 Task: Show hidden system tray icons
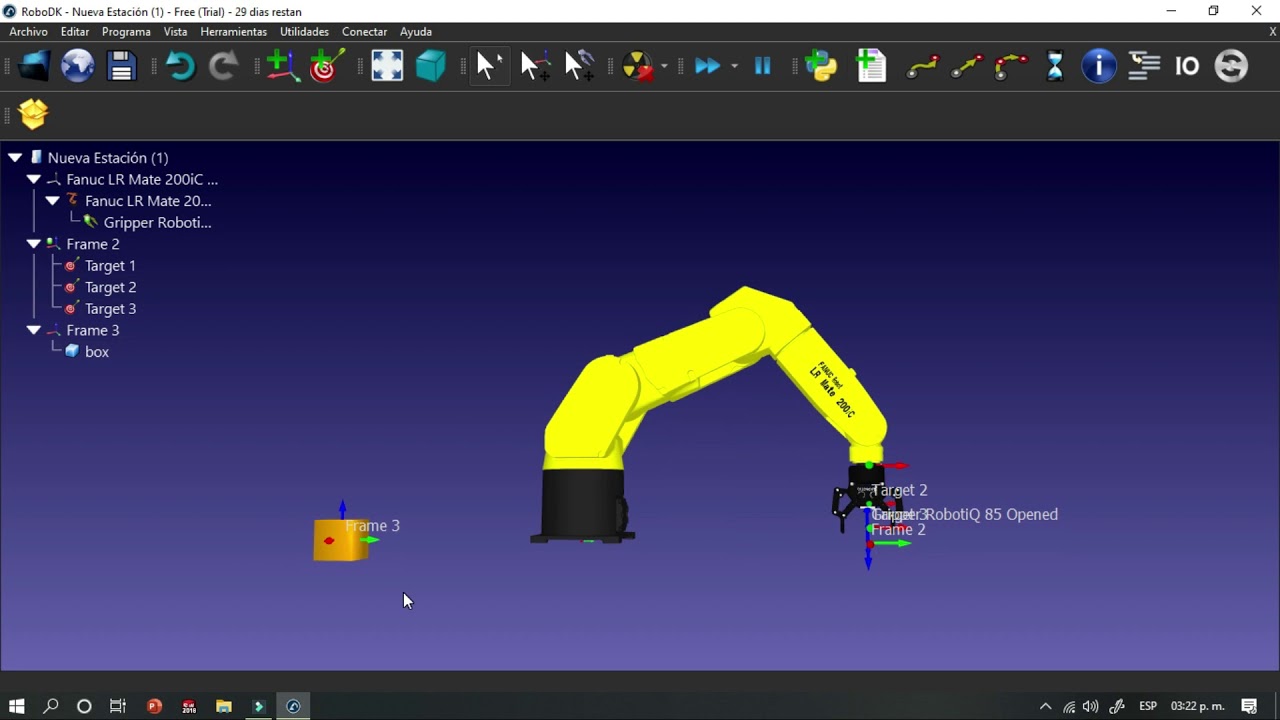coord(1045,706)
